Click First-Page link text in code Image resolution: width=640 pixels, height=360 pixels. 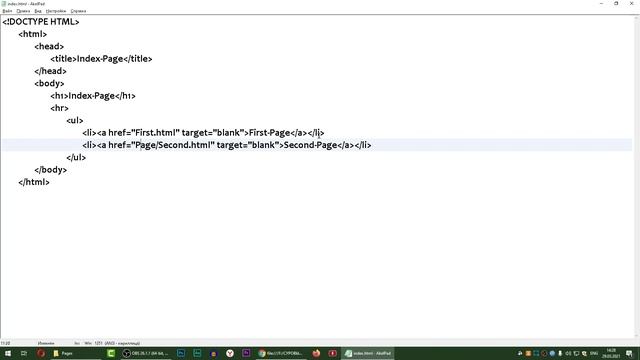pos(269,133)
